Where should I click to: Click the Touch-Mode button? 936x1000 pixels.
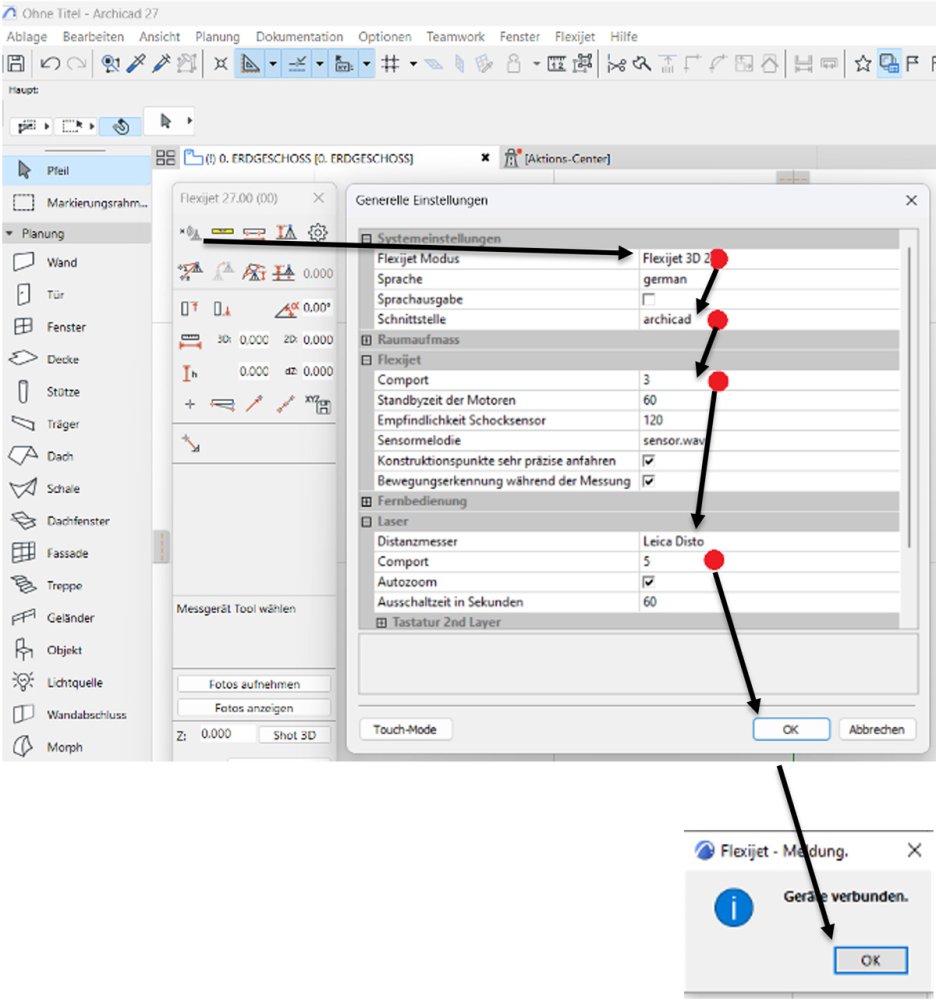[406, 729]
